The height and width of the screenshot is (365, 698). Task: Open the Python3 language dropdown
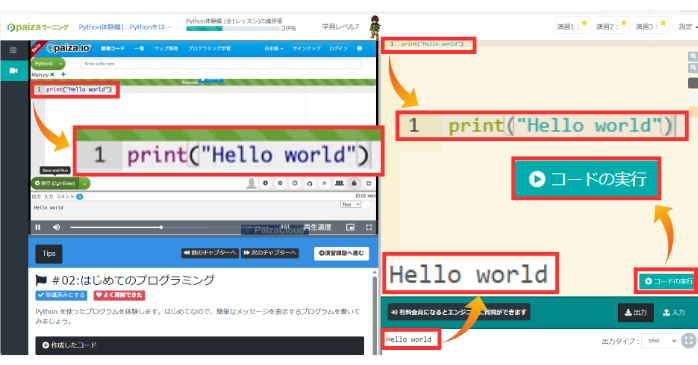[48, 64]
